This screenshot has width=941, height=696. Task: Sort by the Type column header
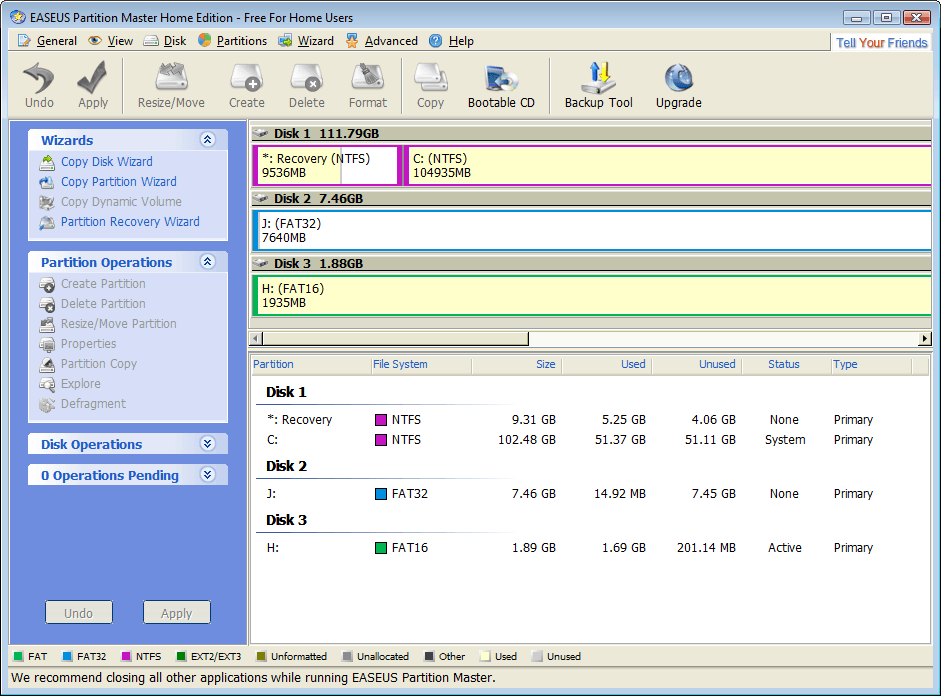[x=871, y=364]
